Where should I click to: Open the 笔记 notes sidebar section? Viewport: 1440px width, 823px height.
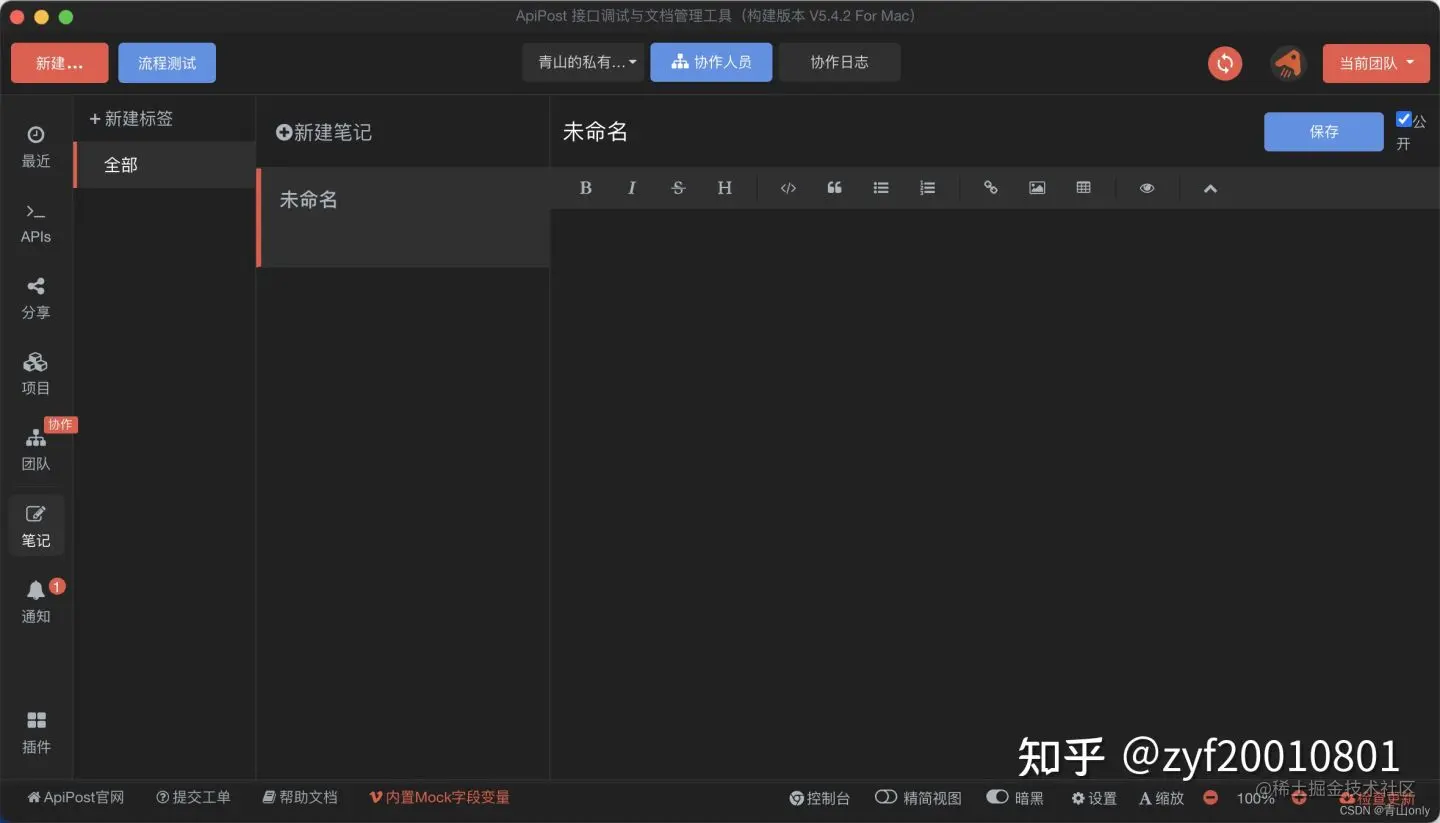pos(36,527)
